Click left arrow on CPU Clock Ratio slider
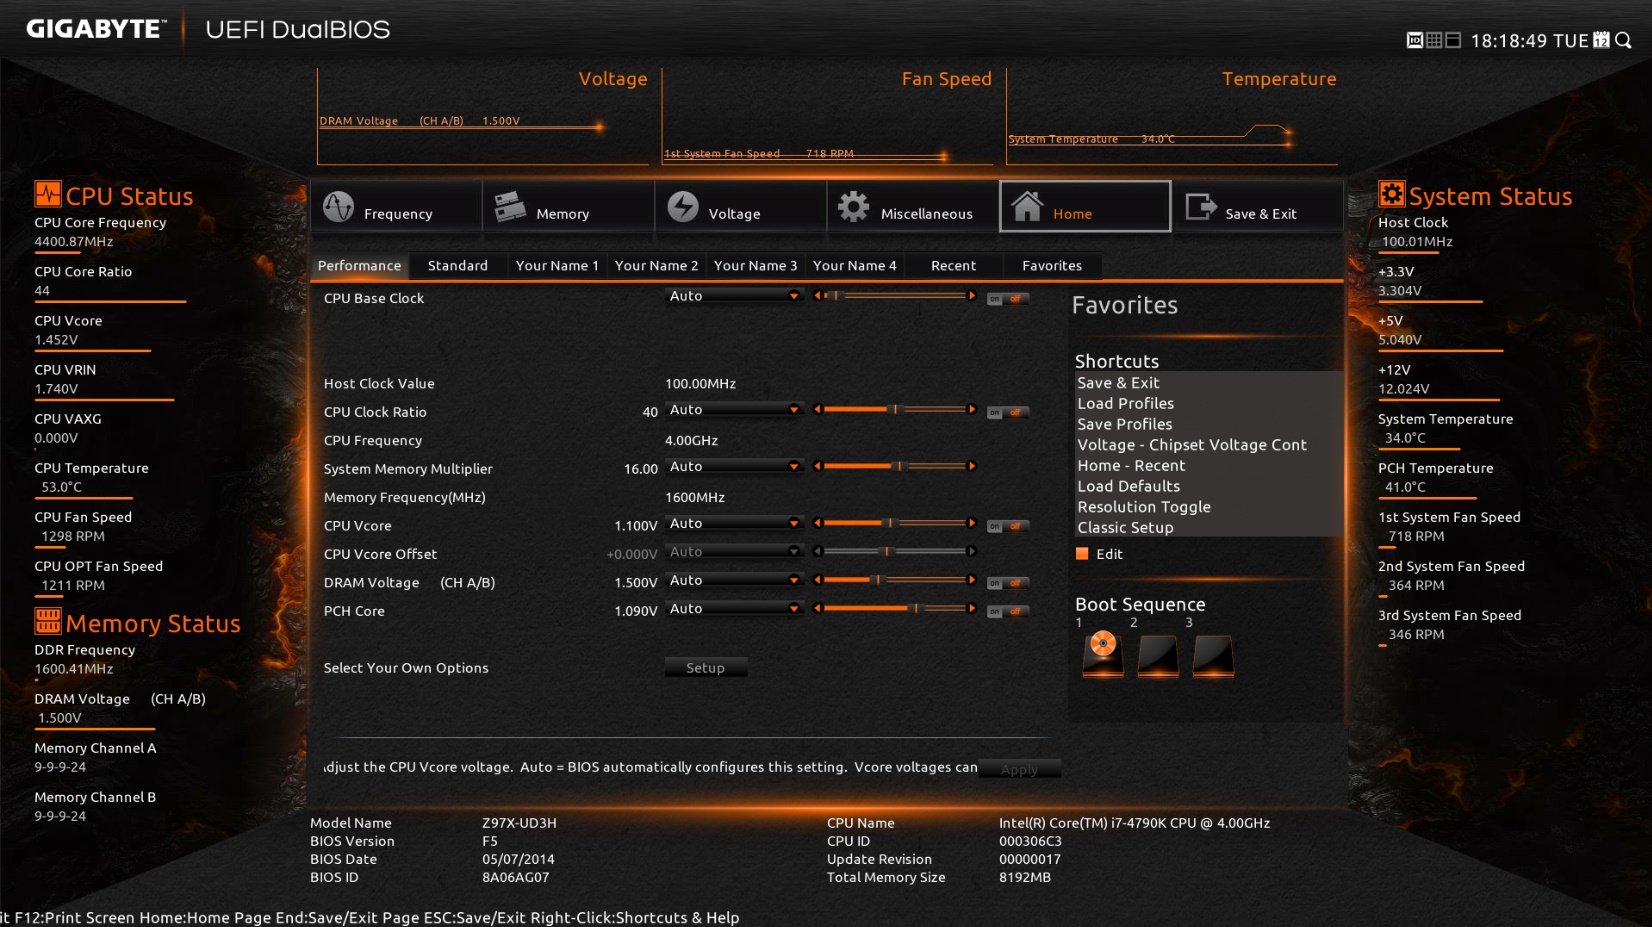This screenshot has height=927, width=1652. pos(818,409)
